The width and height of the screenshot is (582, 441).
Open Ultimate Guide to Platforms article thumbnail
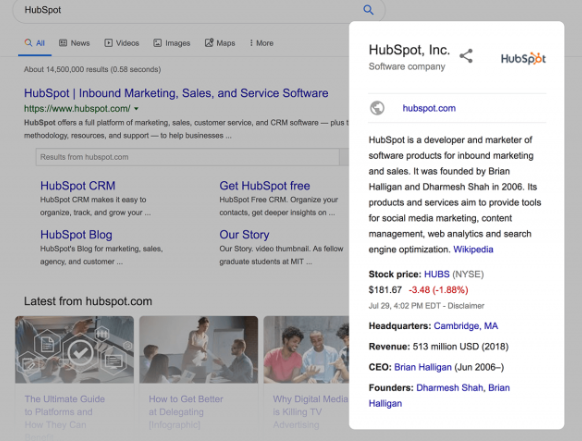(74, 349)
